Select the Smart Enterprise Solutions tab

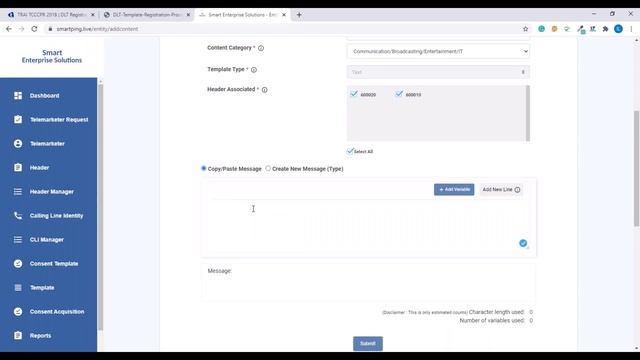(242, 15)
